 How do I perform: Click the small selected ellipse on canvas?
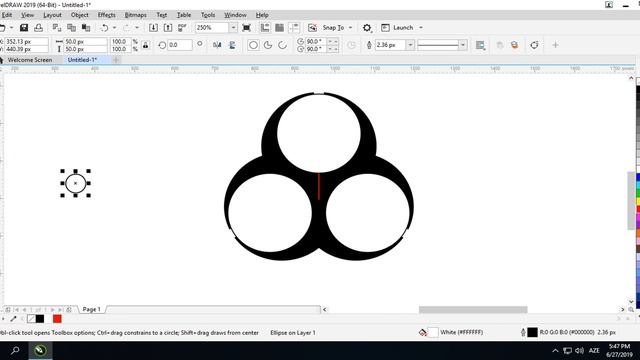76,183
